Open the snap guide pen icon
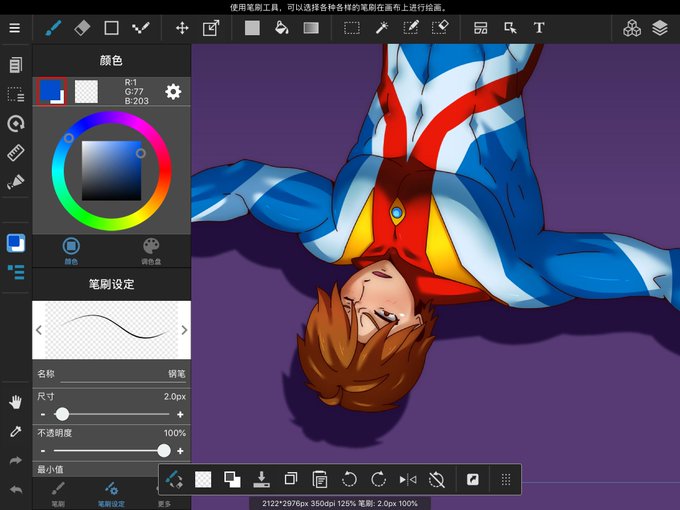 [x=16, y=182]
